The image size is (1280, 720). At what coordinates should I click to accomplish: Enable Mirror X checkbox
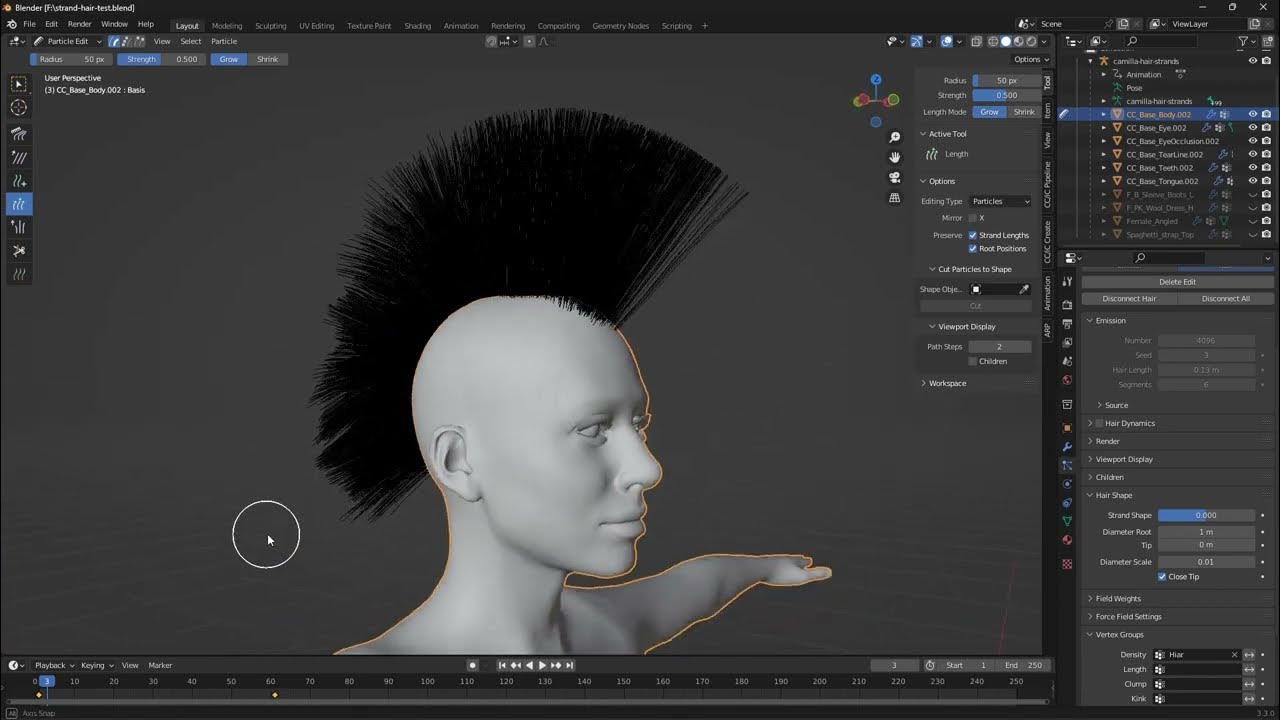tap(972, 218)
